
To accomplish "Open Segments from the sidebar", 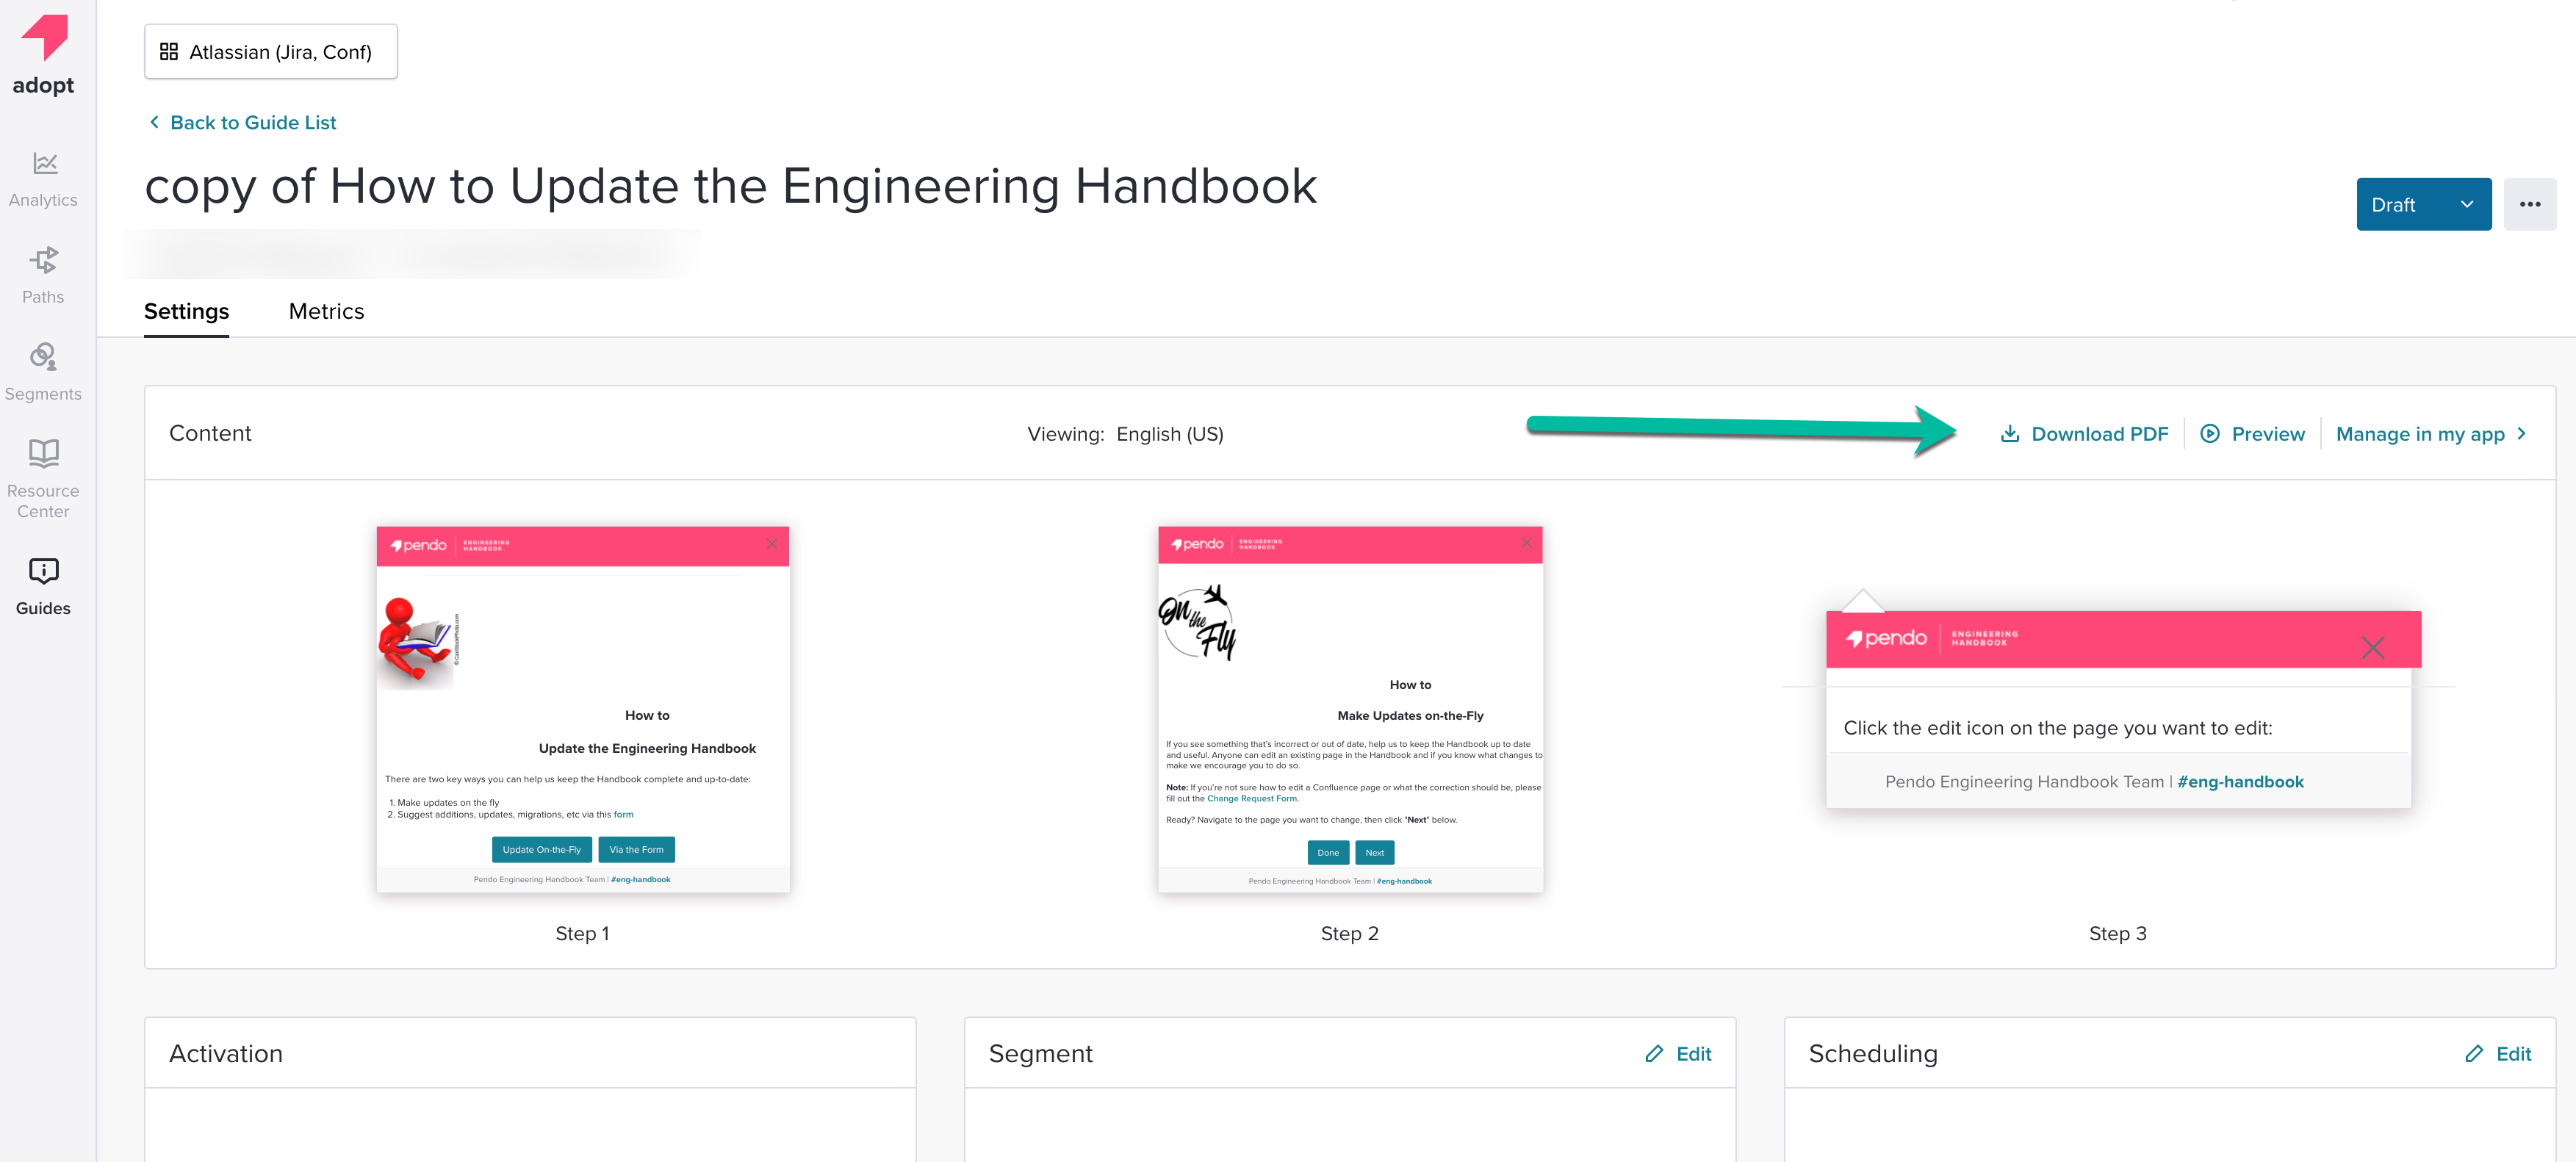I will click(43, 372).
